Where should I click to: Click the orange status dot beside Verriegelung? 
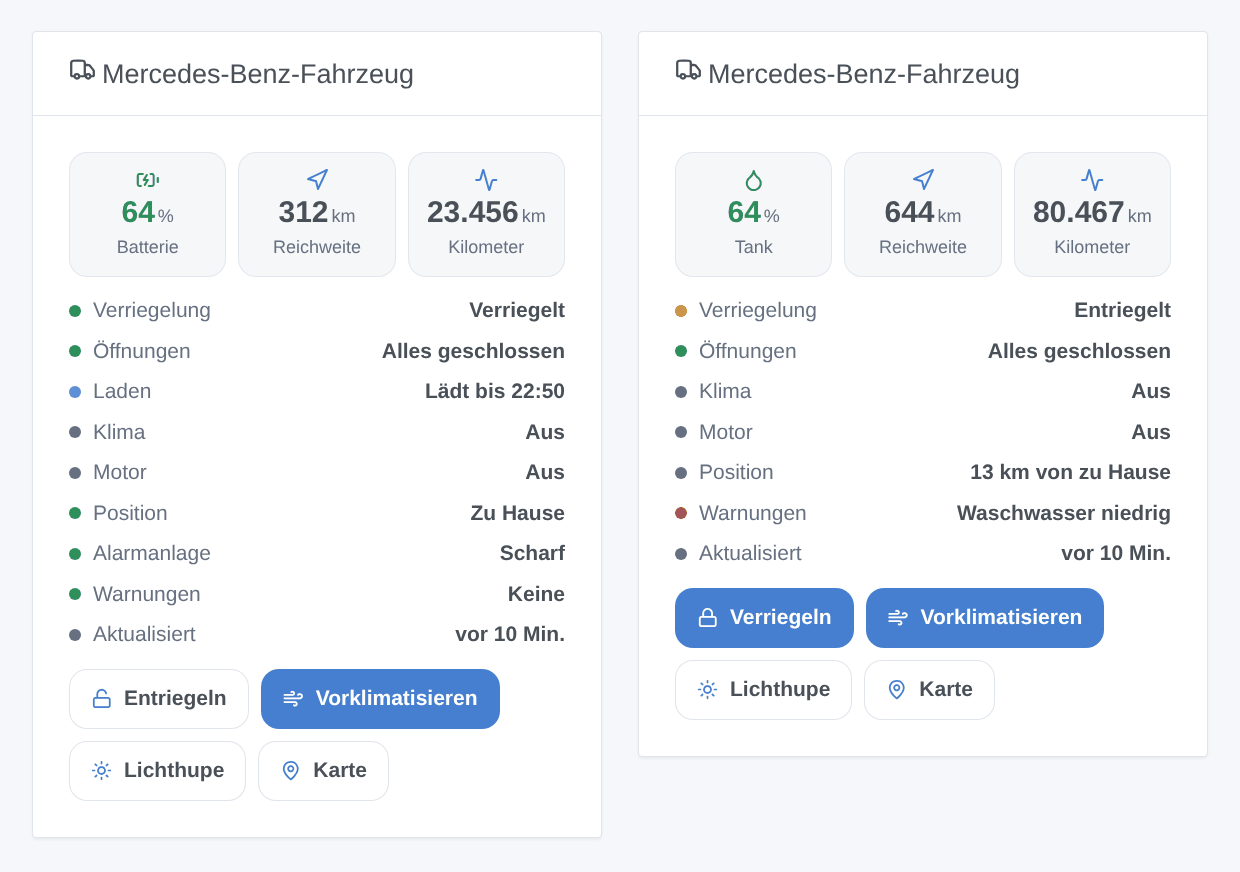(x=681, y=311)
